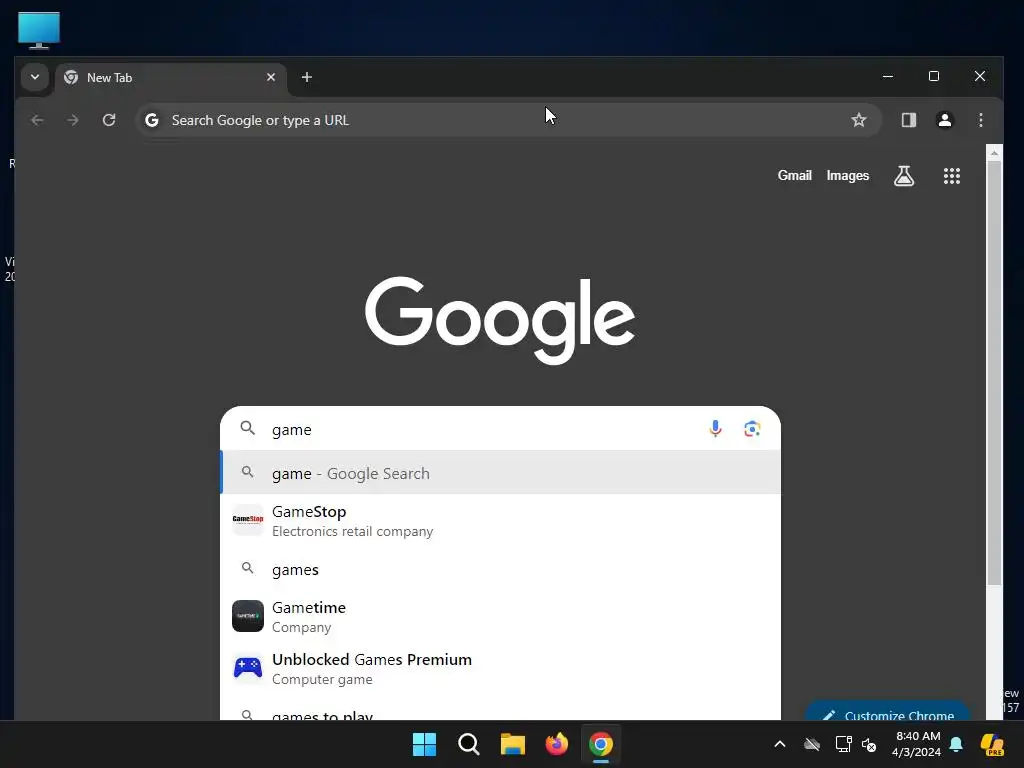Open the Chrome side panel

click(x=908, y=120)
